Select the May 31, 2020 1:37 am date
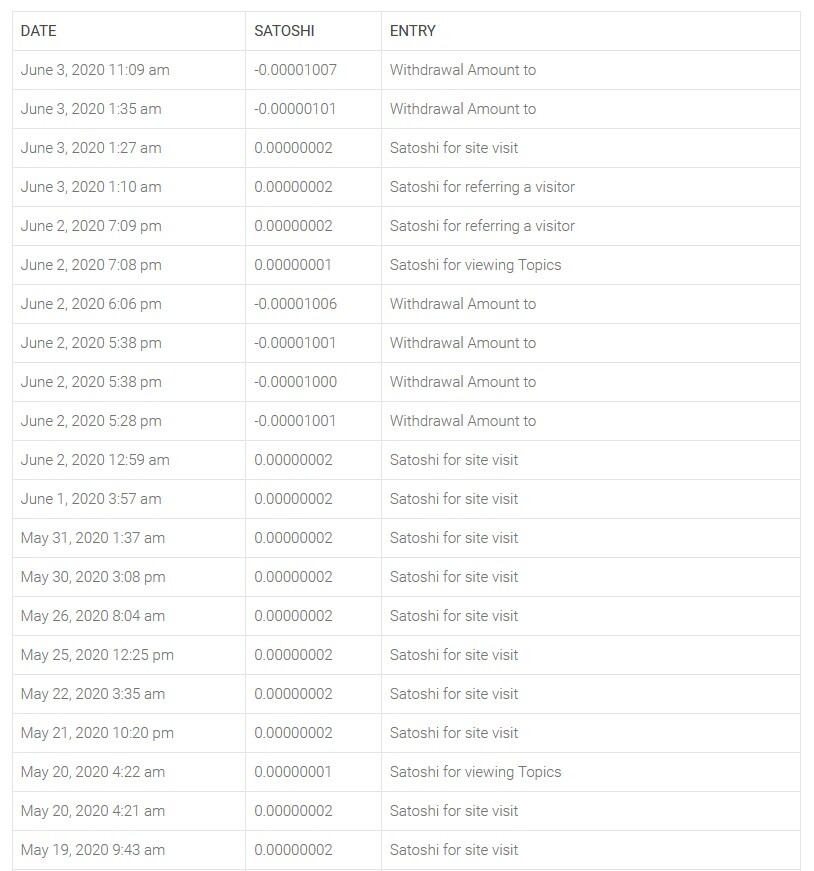The image size is (814, 871). pos(93,538)
